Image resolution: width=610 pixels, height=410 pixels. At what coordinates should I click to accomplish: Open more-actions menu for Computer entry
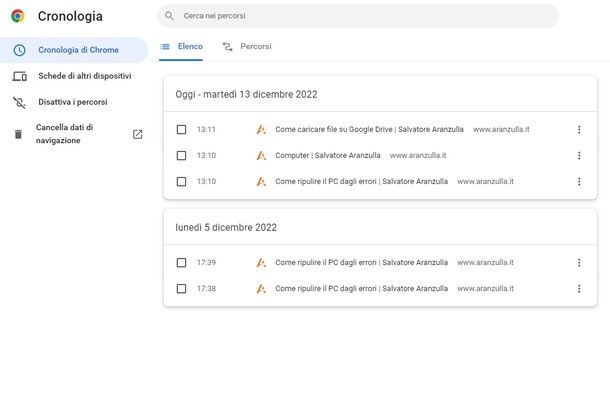[579, 156]
